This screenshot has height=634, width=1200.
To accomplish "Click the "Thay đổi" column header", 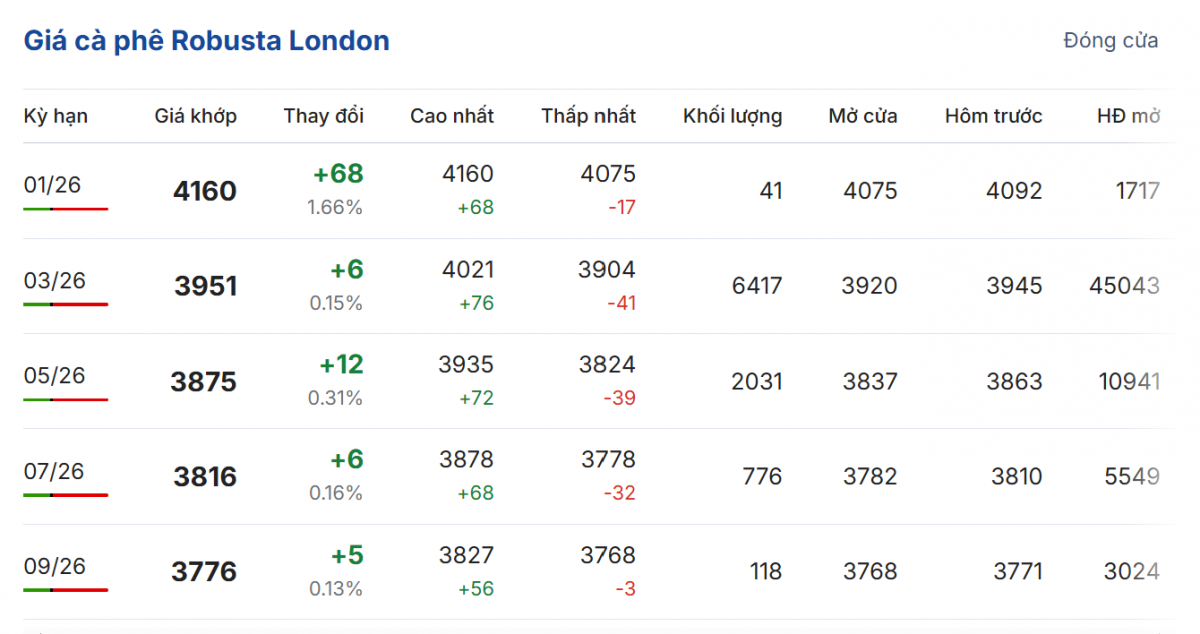I will (x=323, y=116).
